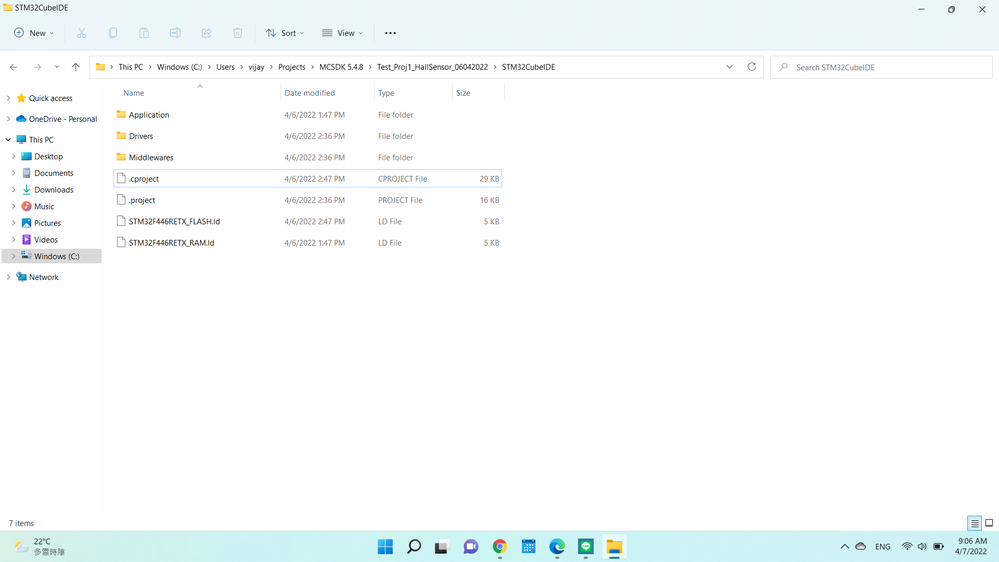Open Teams Chat taskbar icon
999x562 pixels.
pos(471,547)
